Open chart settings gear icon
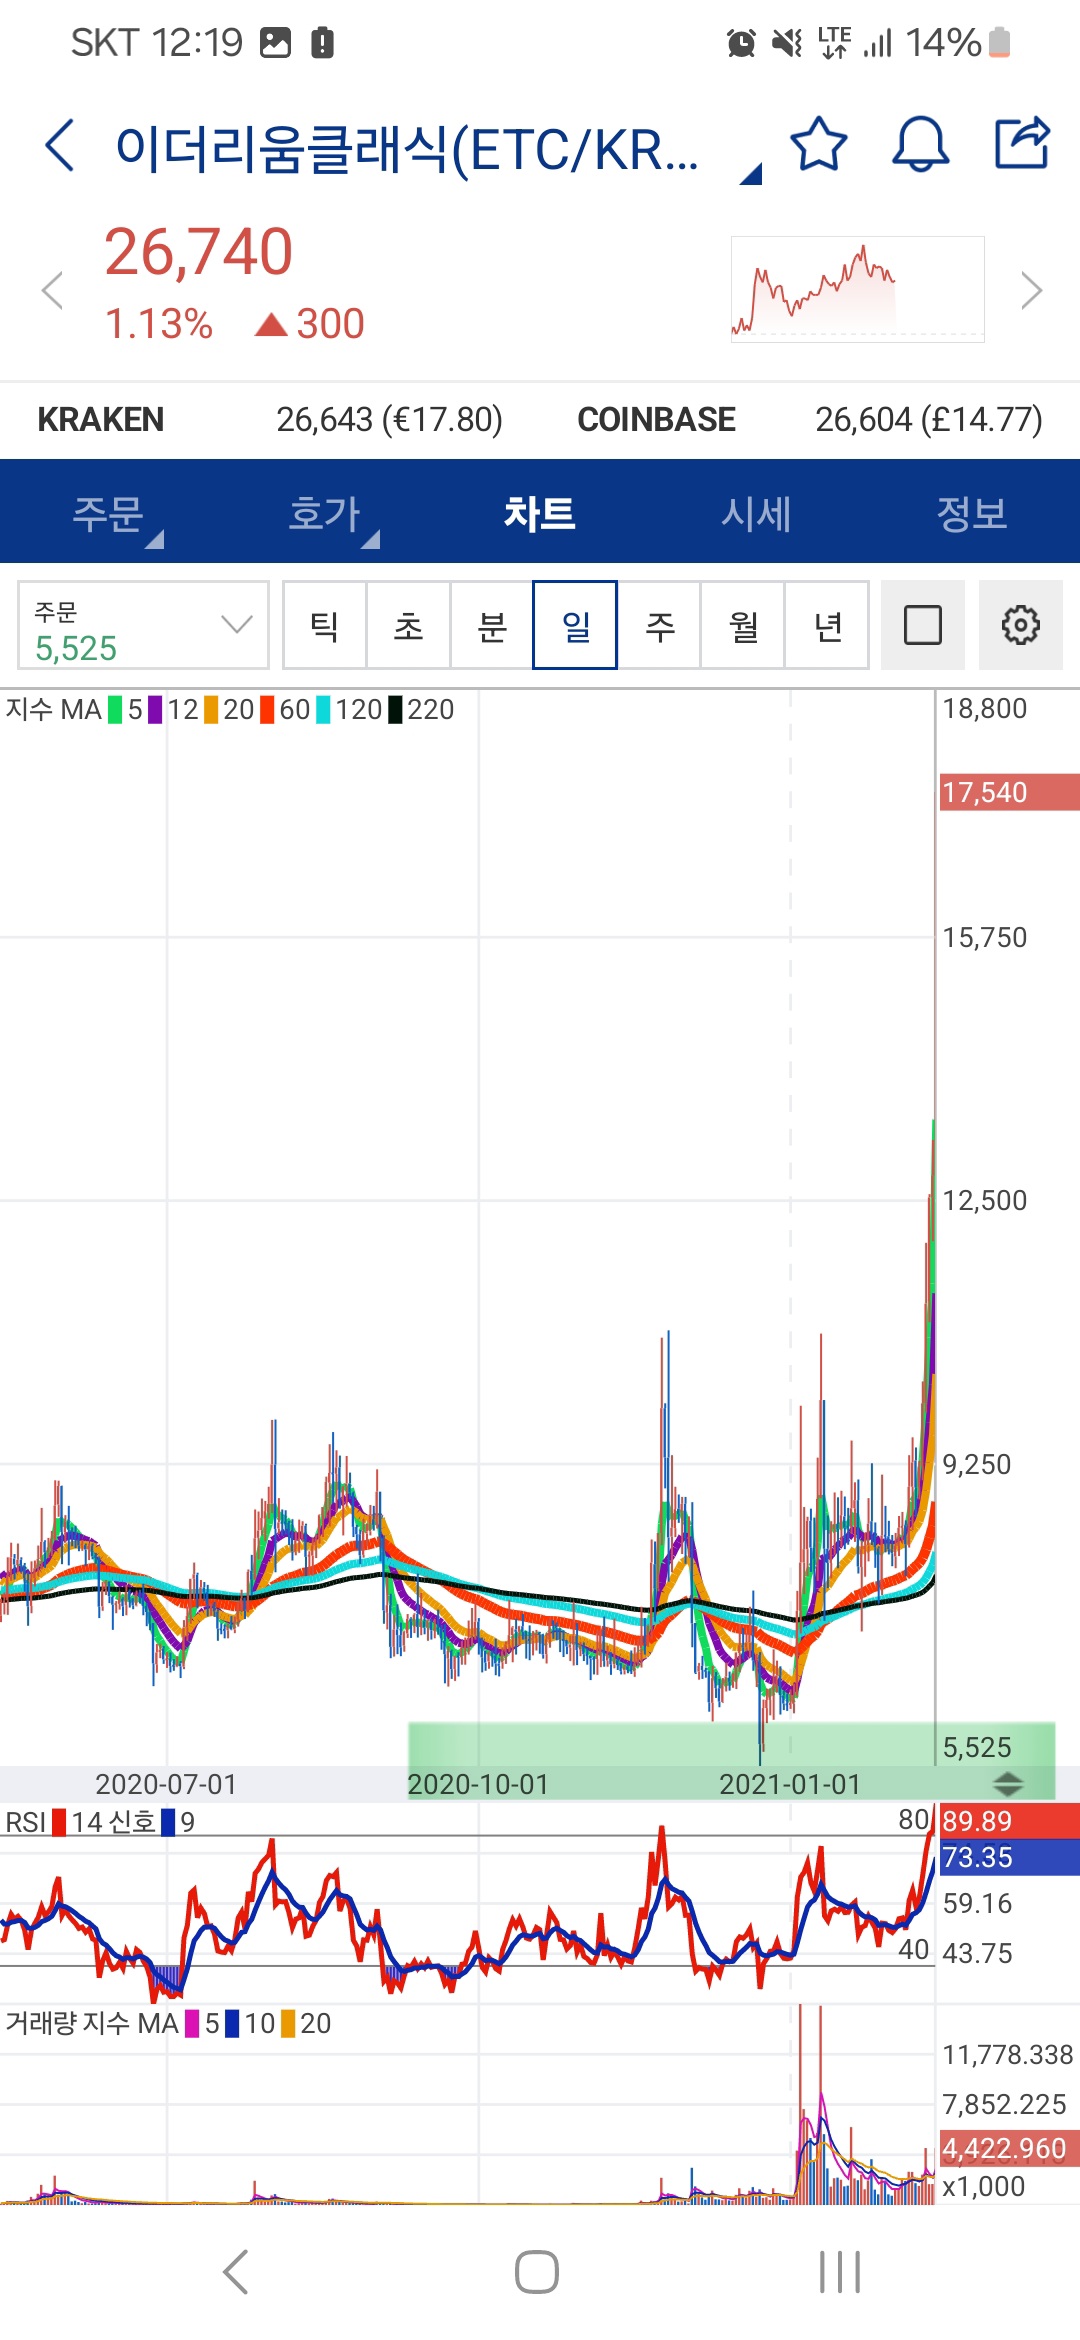The image size is (1080, 2340). [x=1021, y=625]
